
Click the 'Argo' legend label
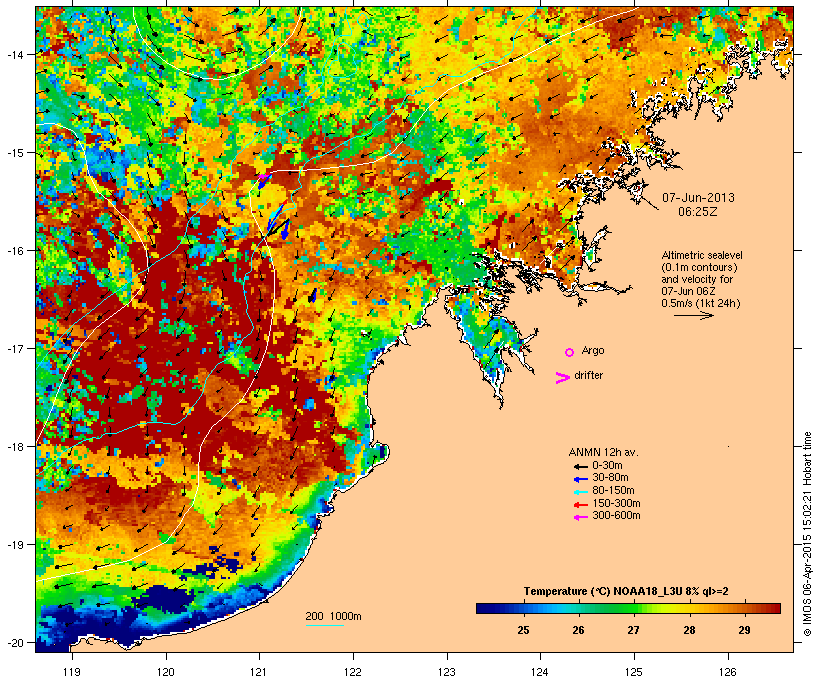click(593, 350)
